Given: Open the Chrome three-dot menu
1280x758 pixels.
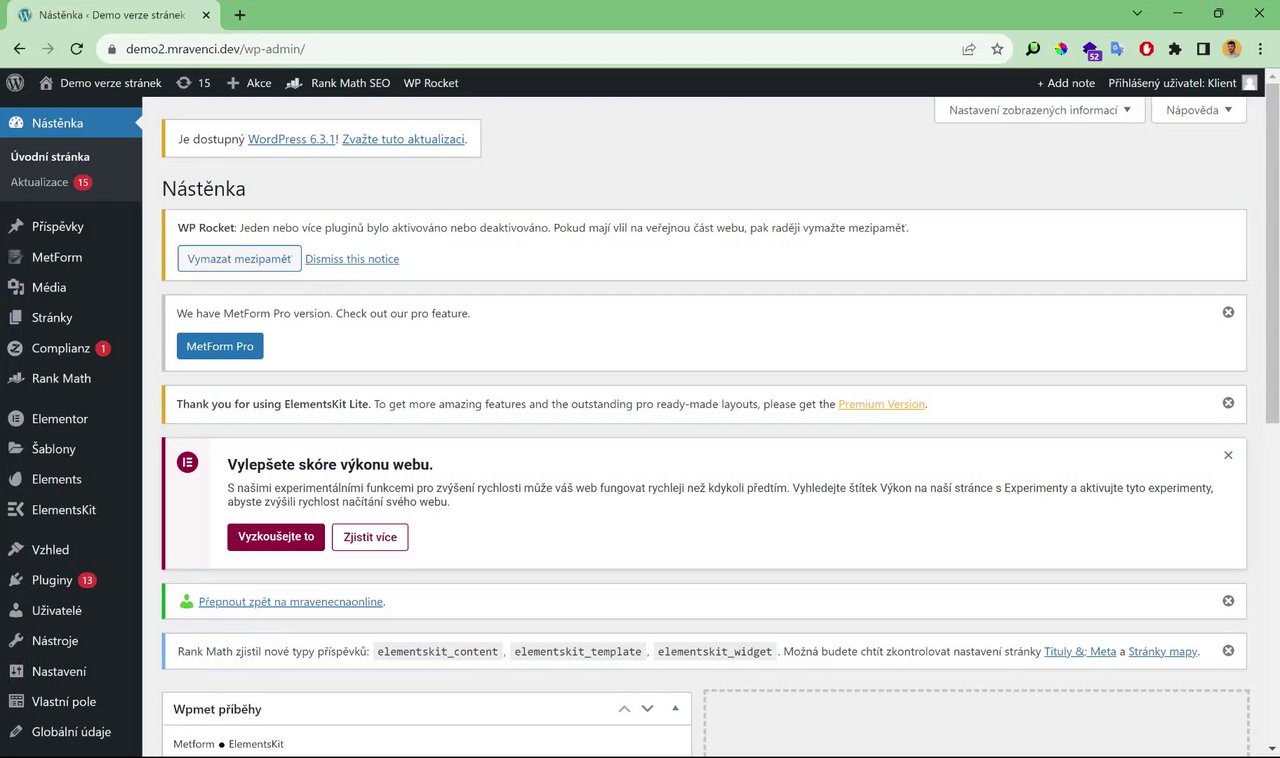Looking at the screenshot, I should [1260, 49].
